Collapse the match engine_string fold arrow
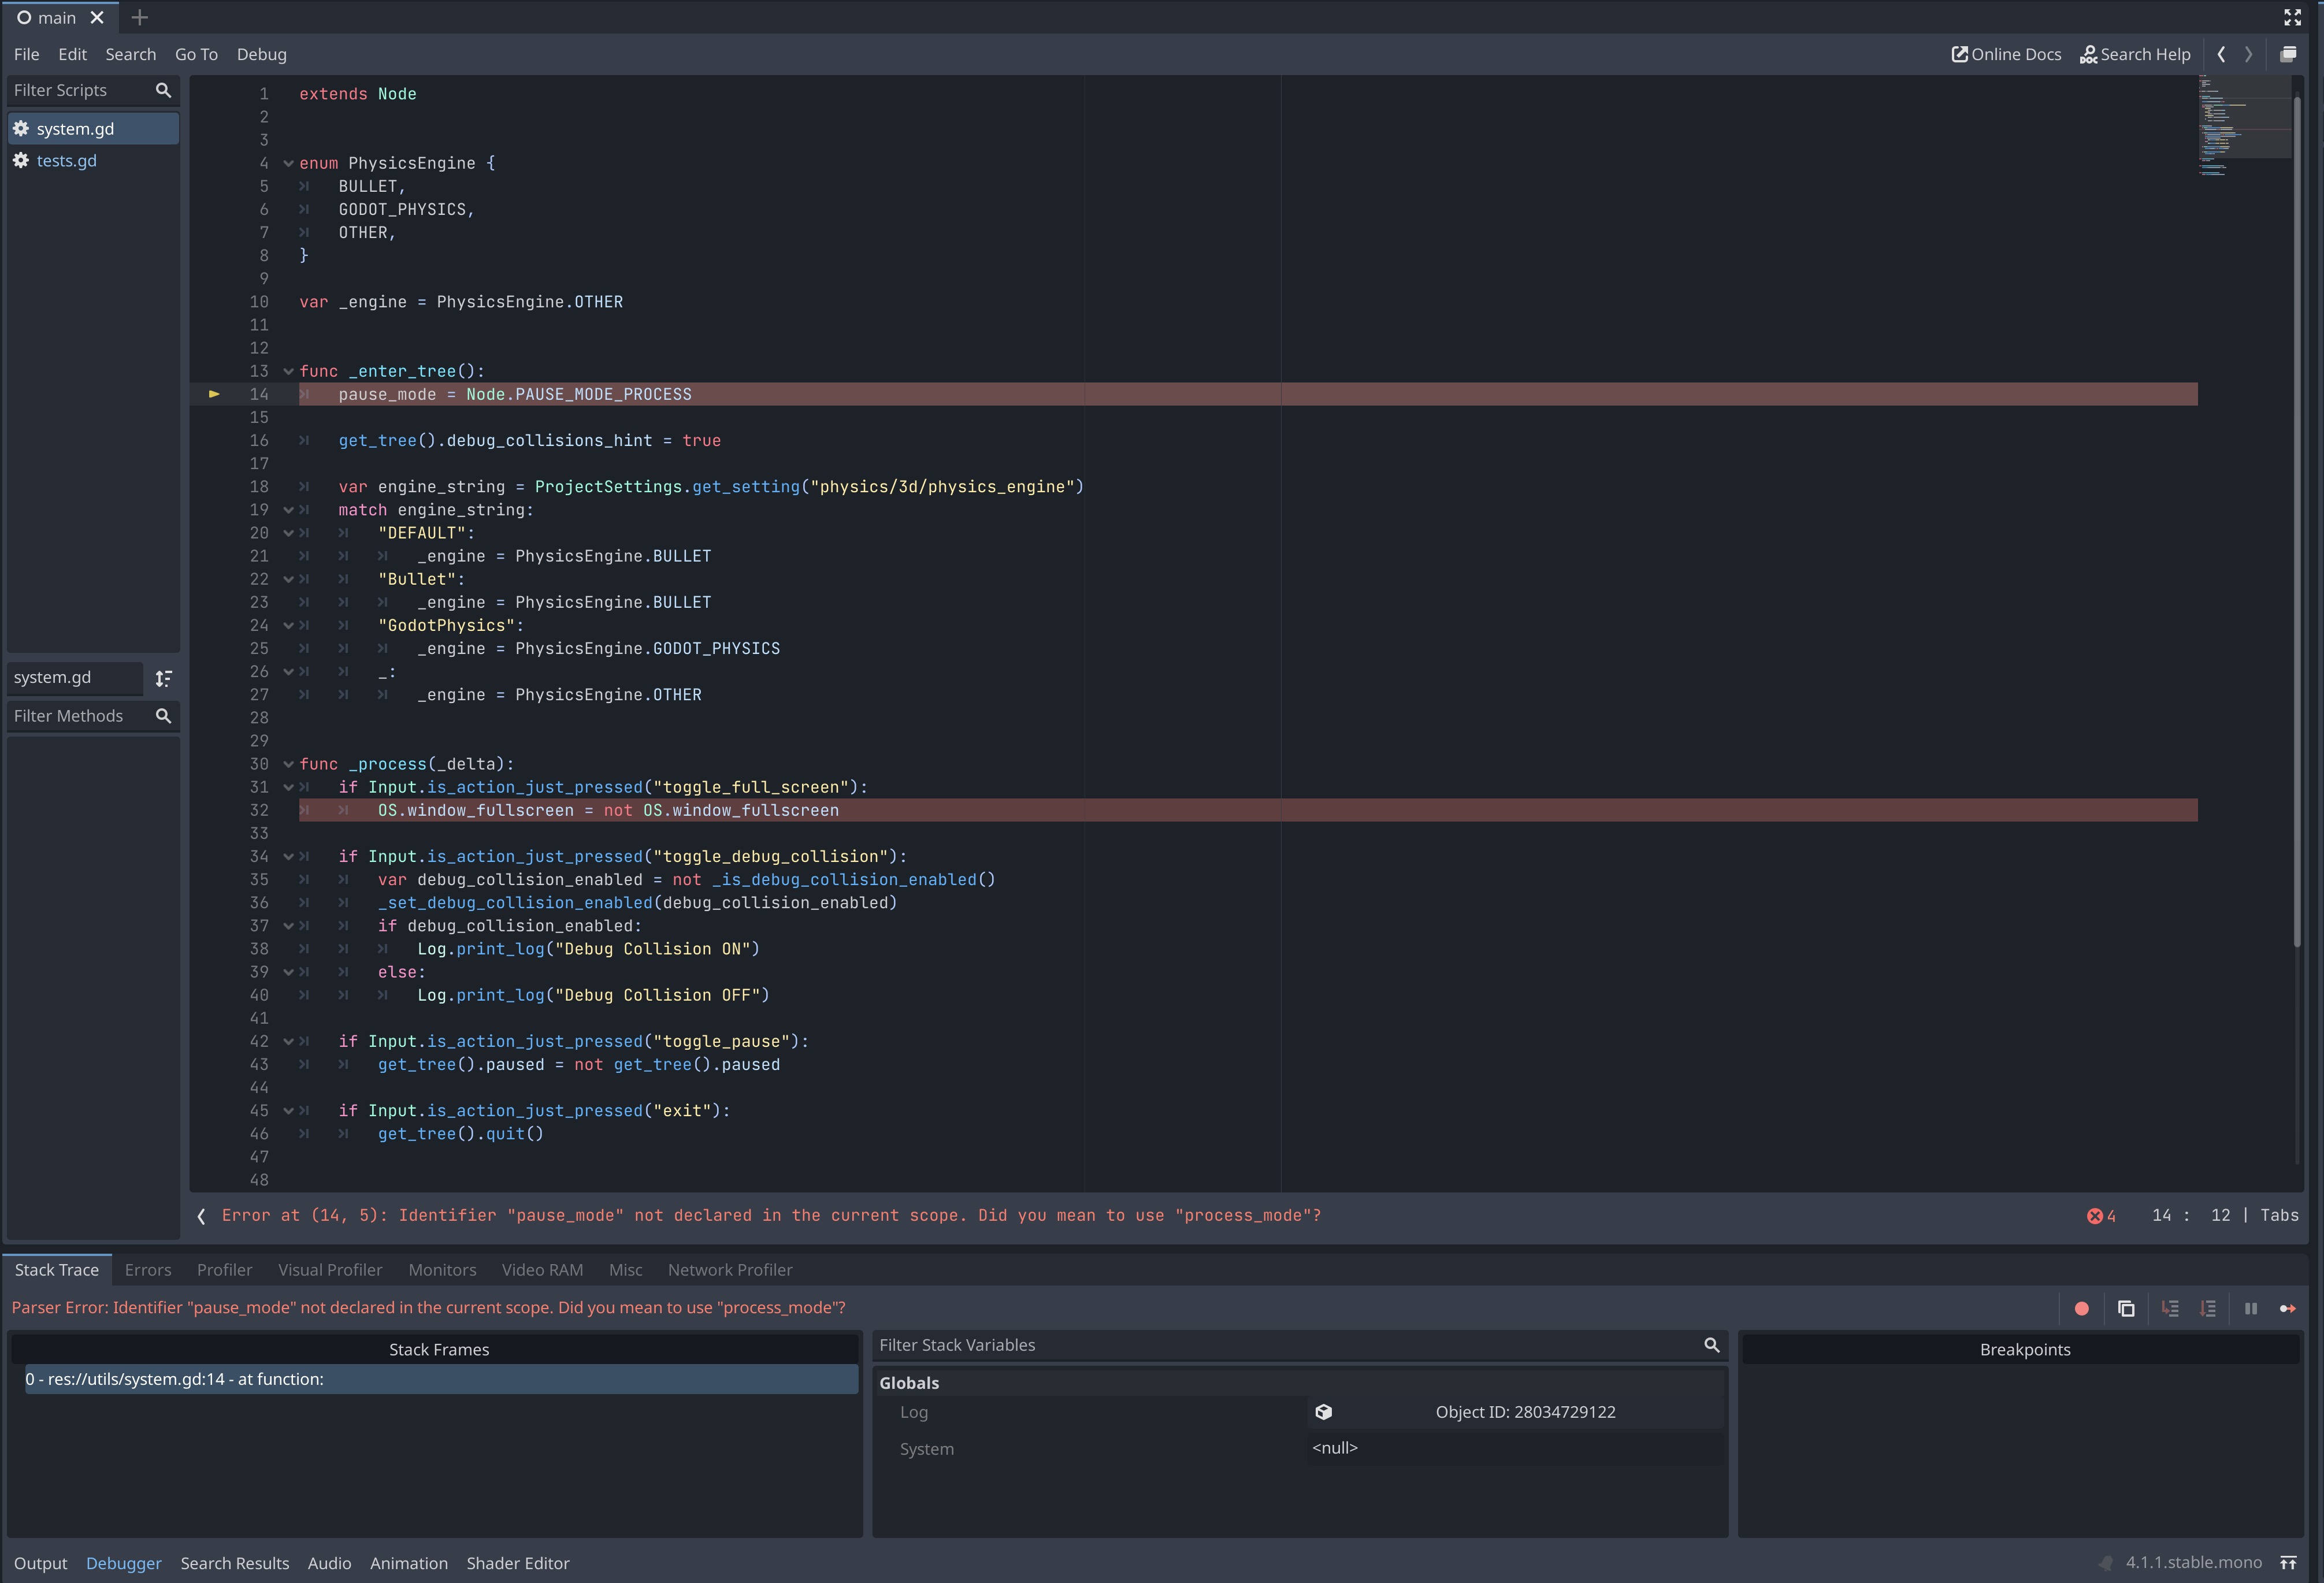The height and width of the screenshot is (1583, 2324). click(x=288, y=510)
